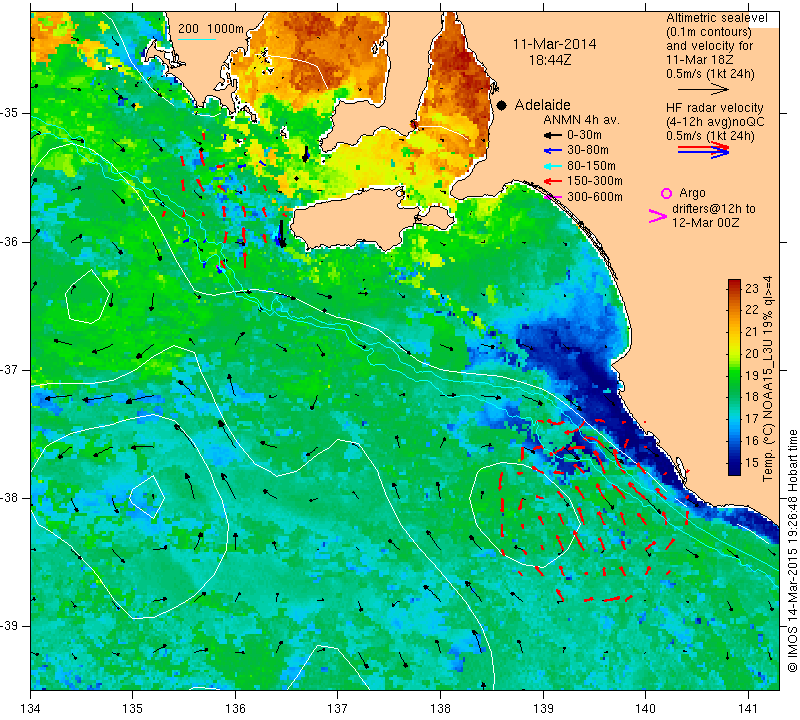800x720 pixels.
Task: Click the latitude -39 axis label
Action: [x=9, y=626]
